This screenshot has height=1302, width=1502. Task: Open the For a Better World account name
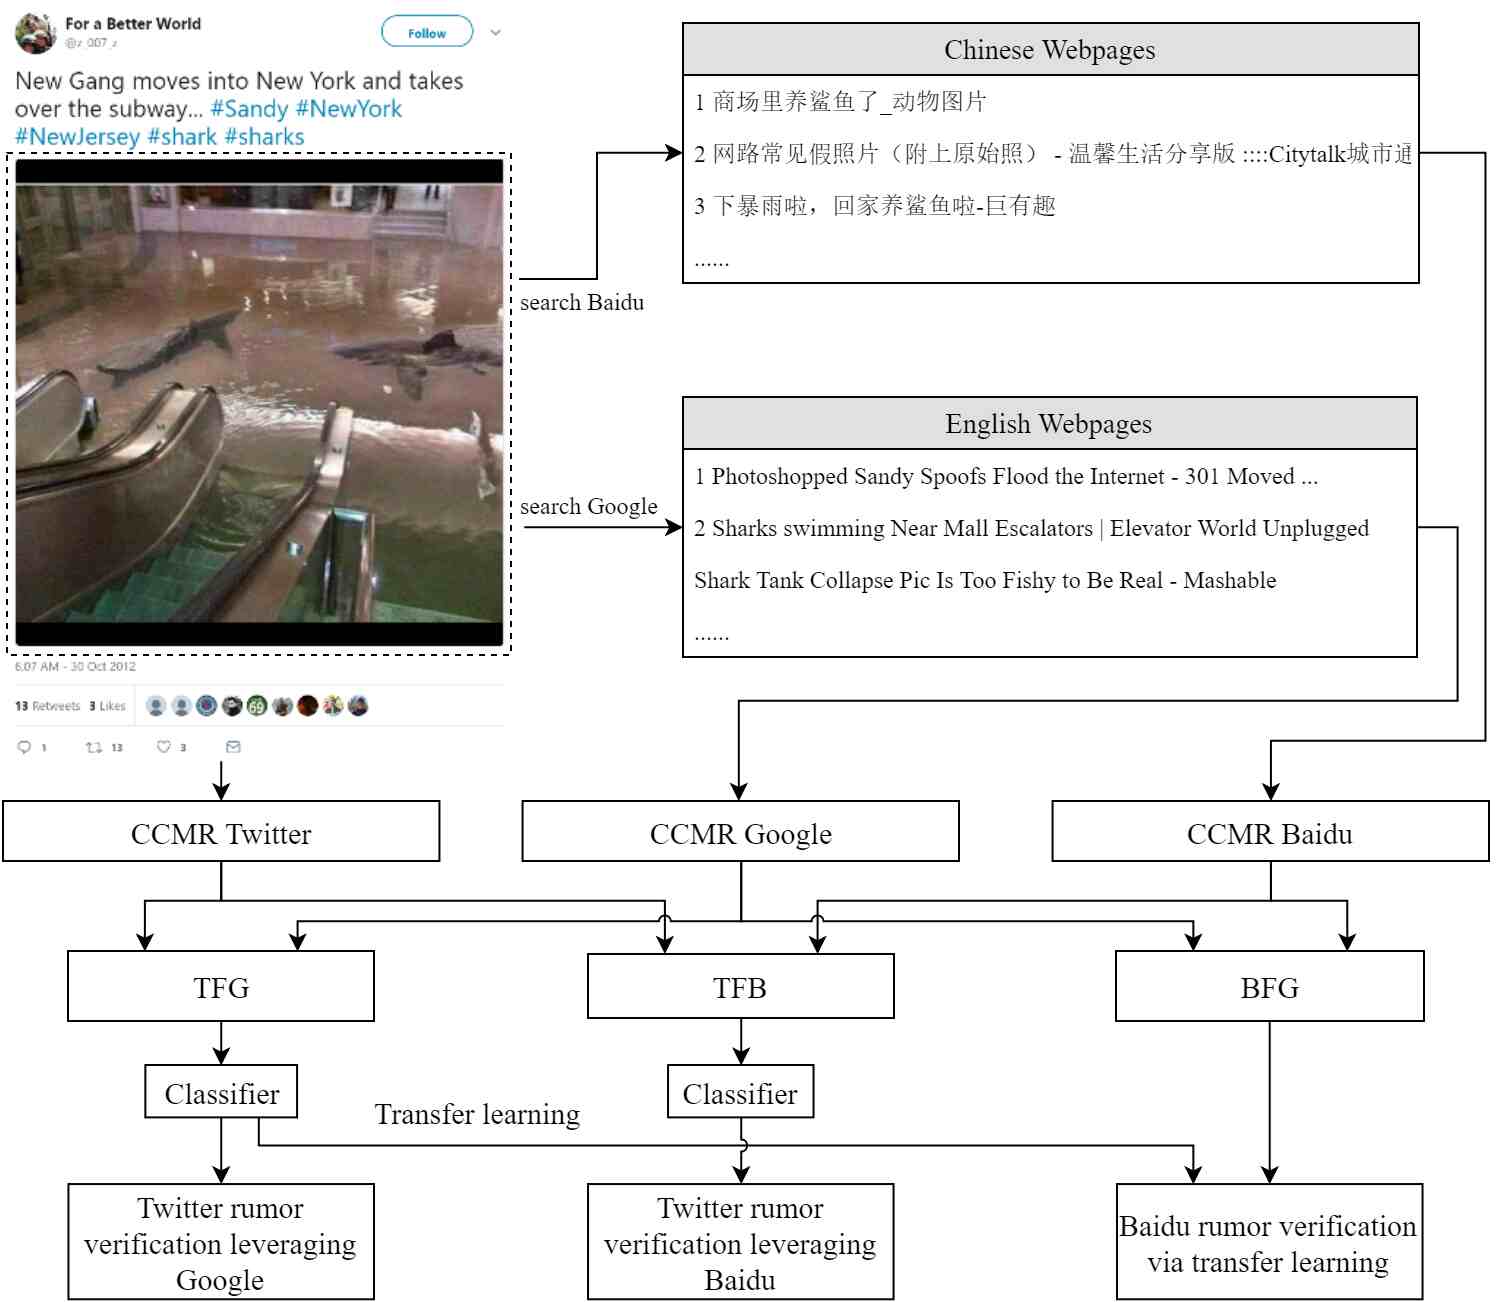(x=133, y=23)
